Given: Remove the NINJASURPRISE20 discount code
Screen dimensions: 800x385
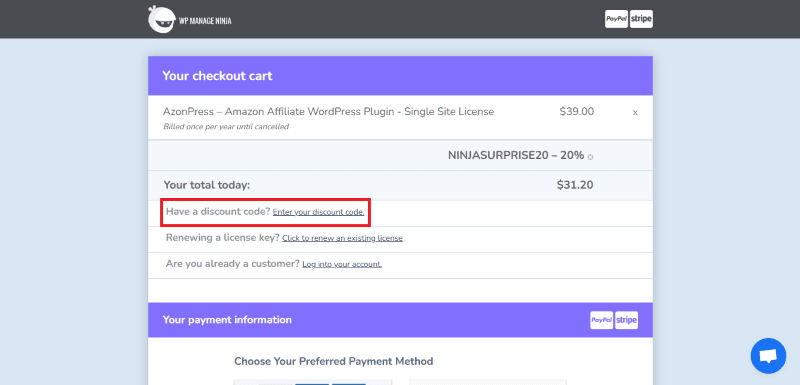Looking at the screenshot, I should pos(590,157).
